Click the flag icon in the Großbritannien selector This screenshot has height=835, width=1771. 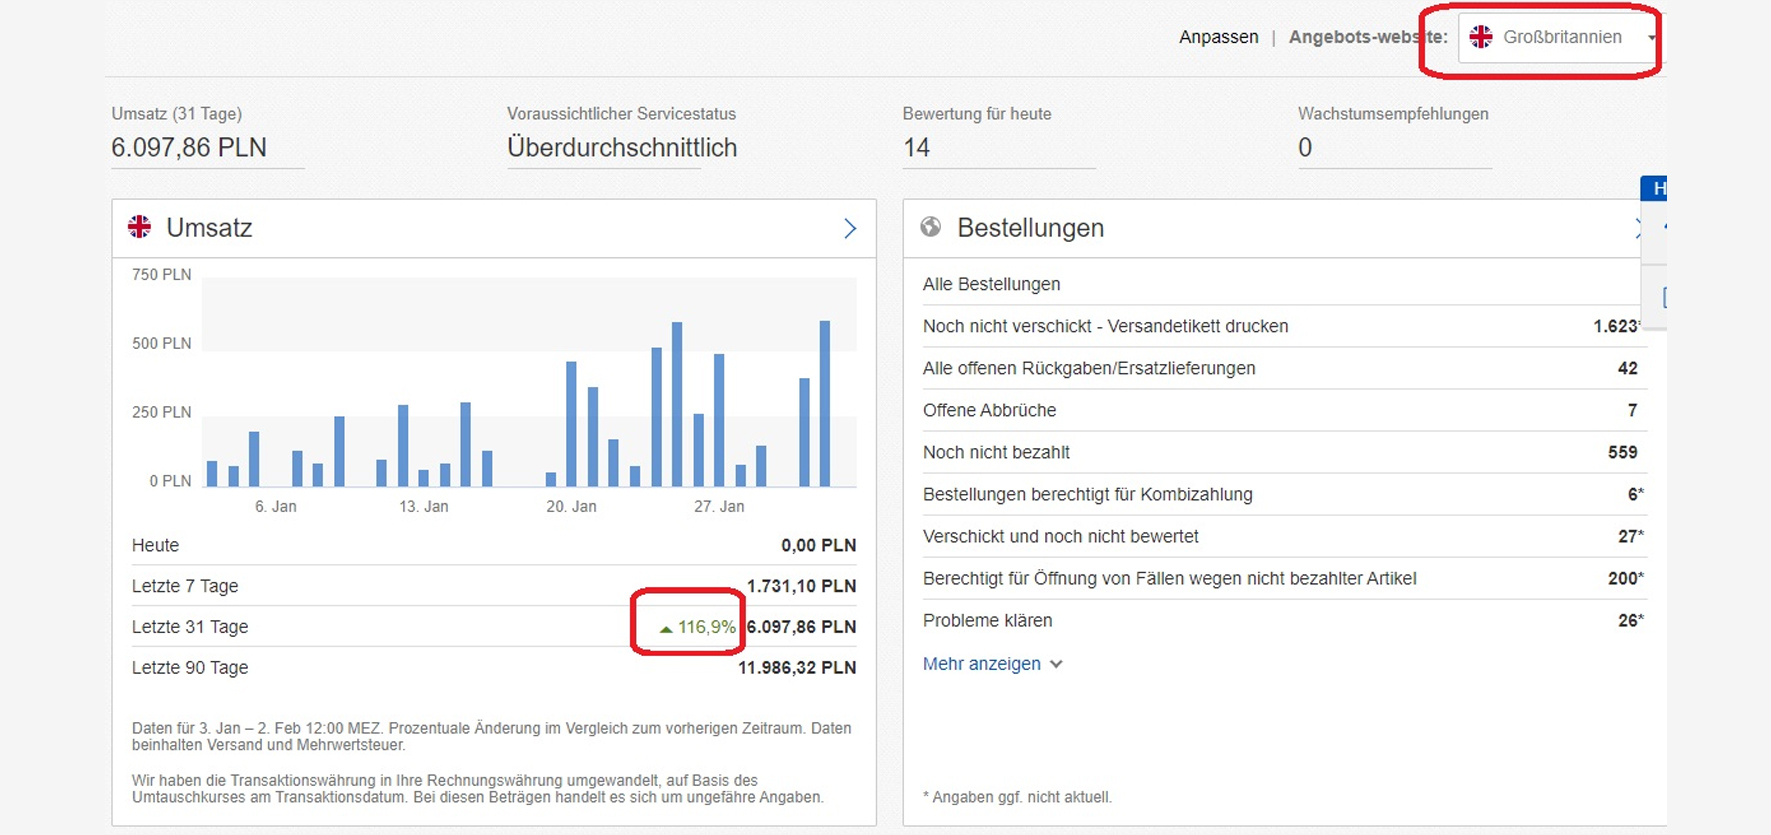[x=1481, y=37]
